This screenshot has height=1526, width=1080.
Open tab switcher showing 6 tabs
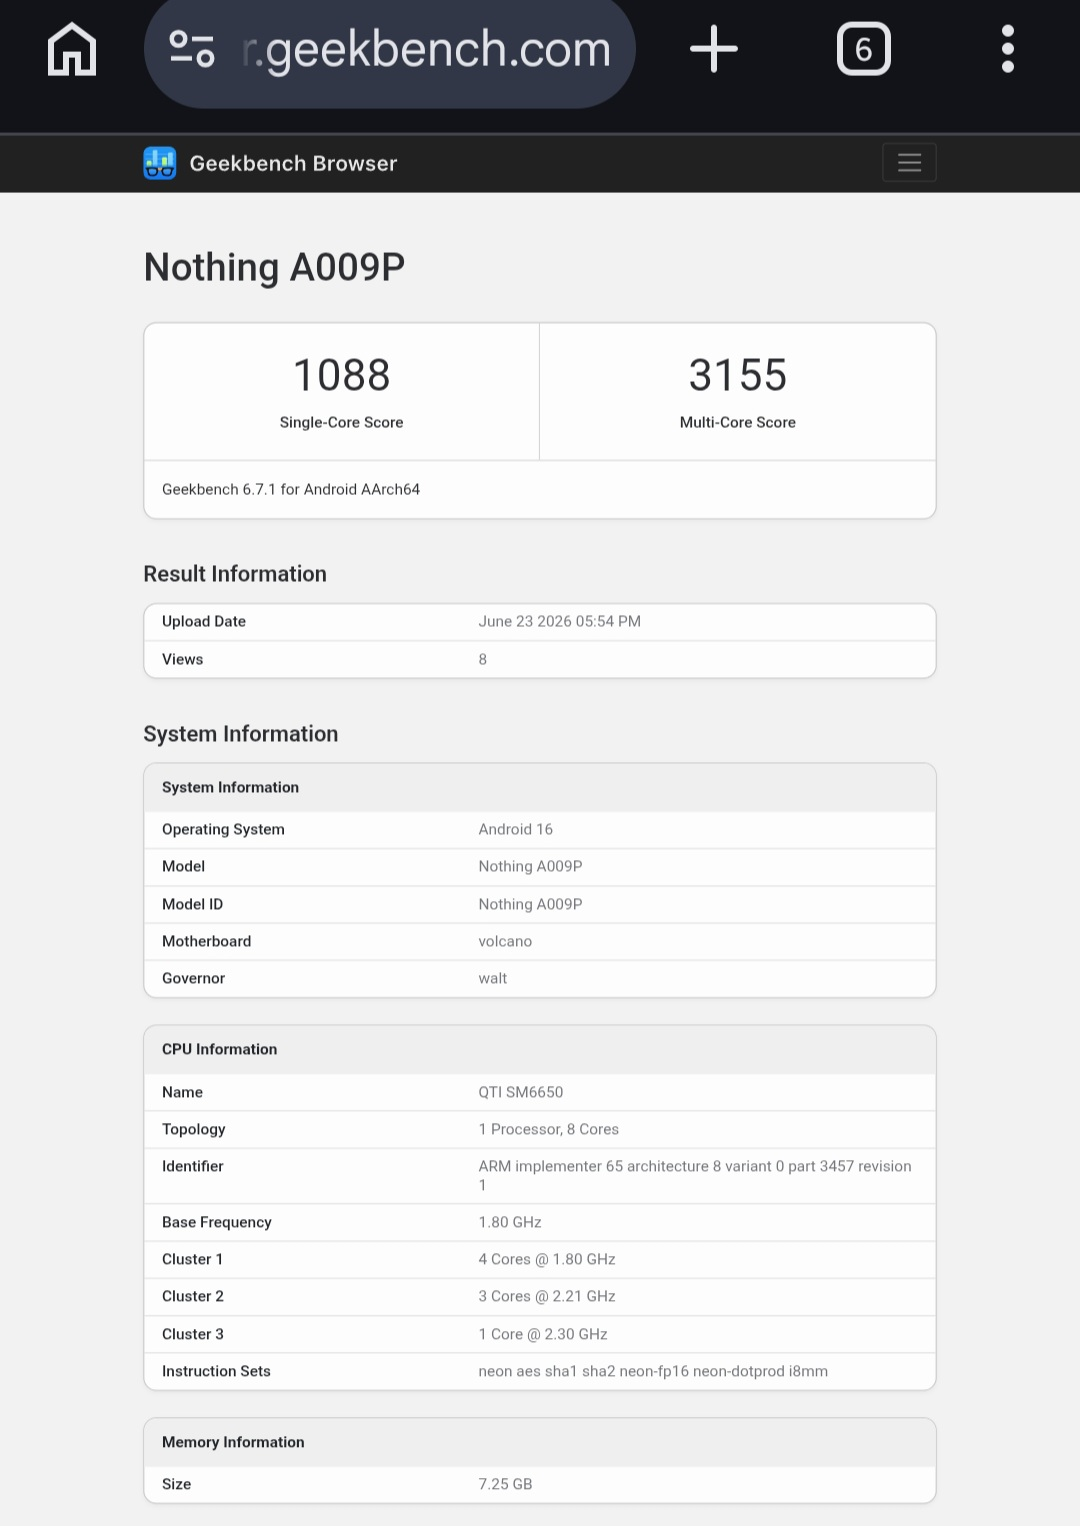(864, 49)
